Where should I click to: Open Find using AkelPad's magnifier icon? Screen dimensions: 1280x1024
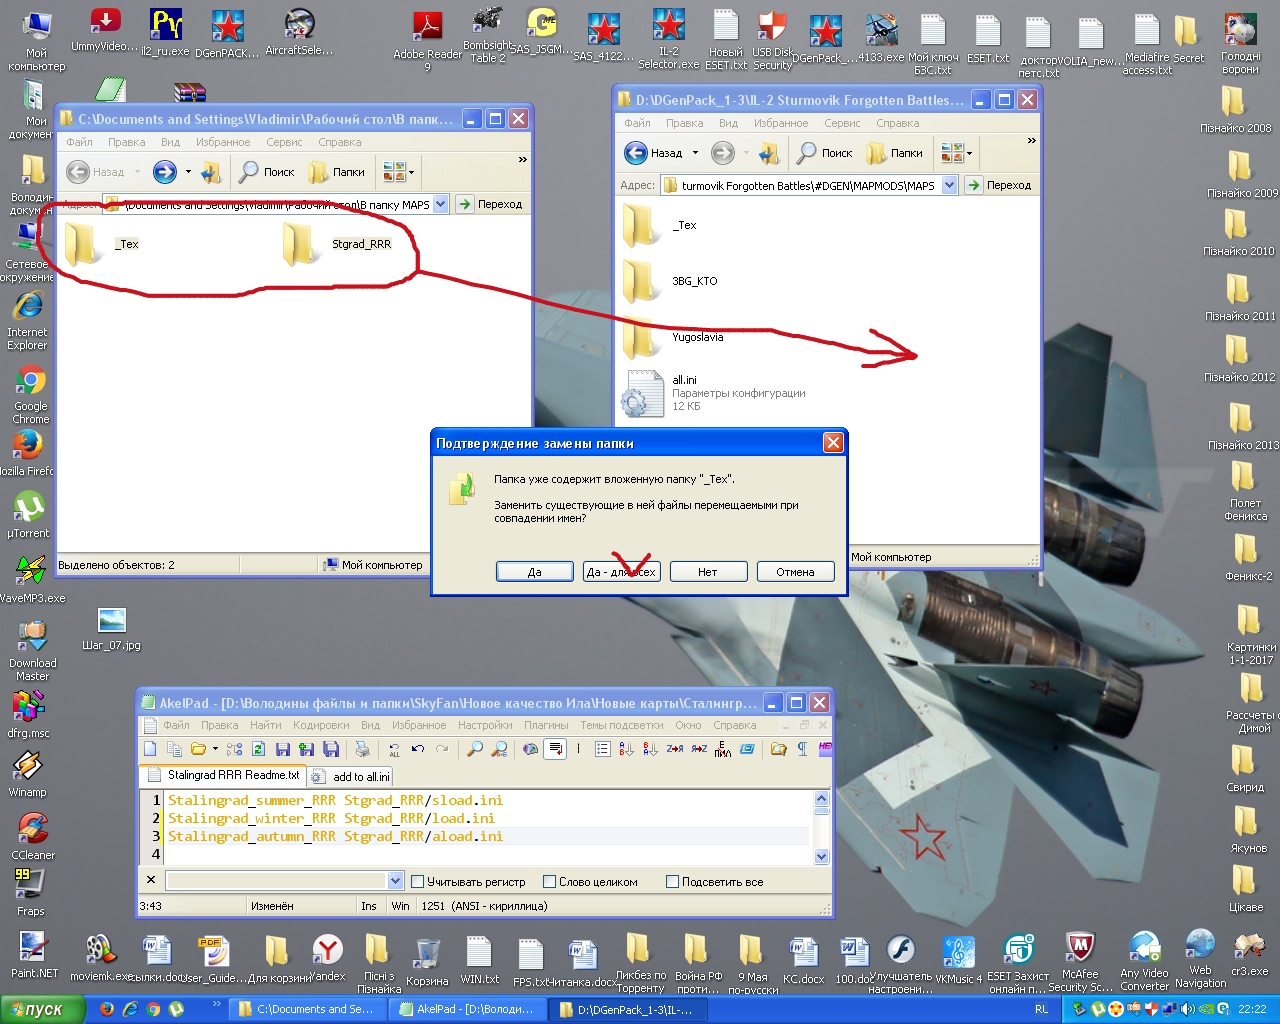475,749
